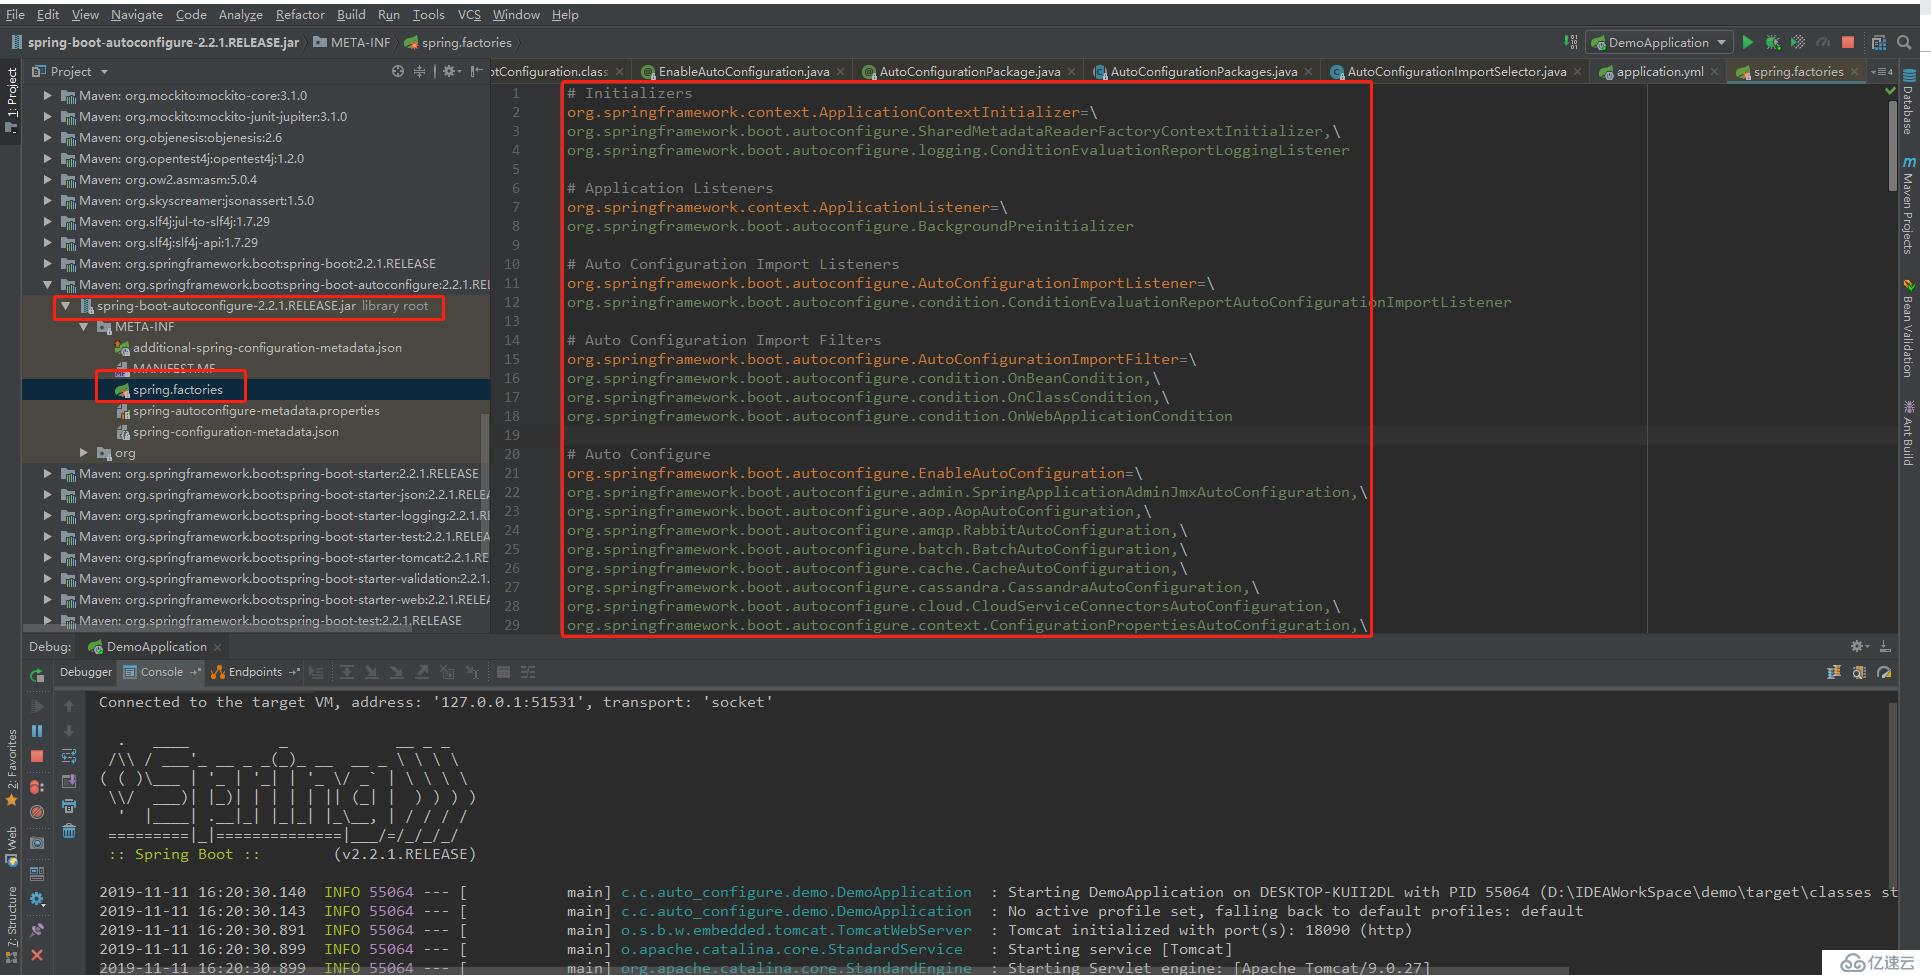Viewport: 1931px width, 975px height.
Task: Open the Refactor menu
Action: tap(300, 14)
